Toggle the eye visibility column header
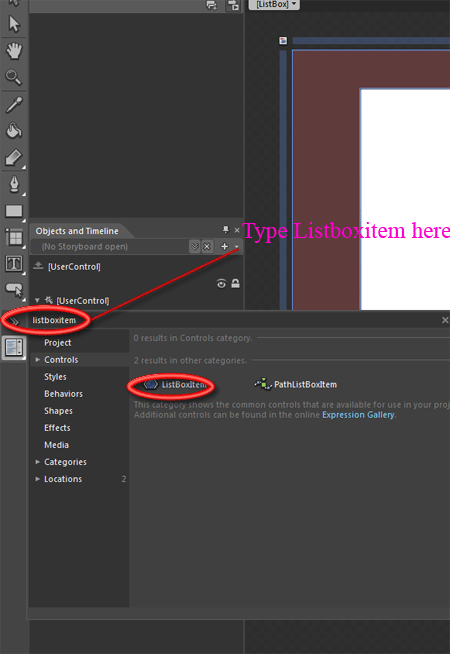Screen dimensions: 450x654 [221, 284]
